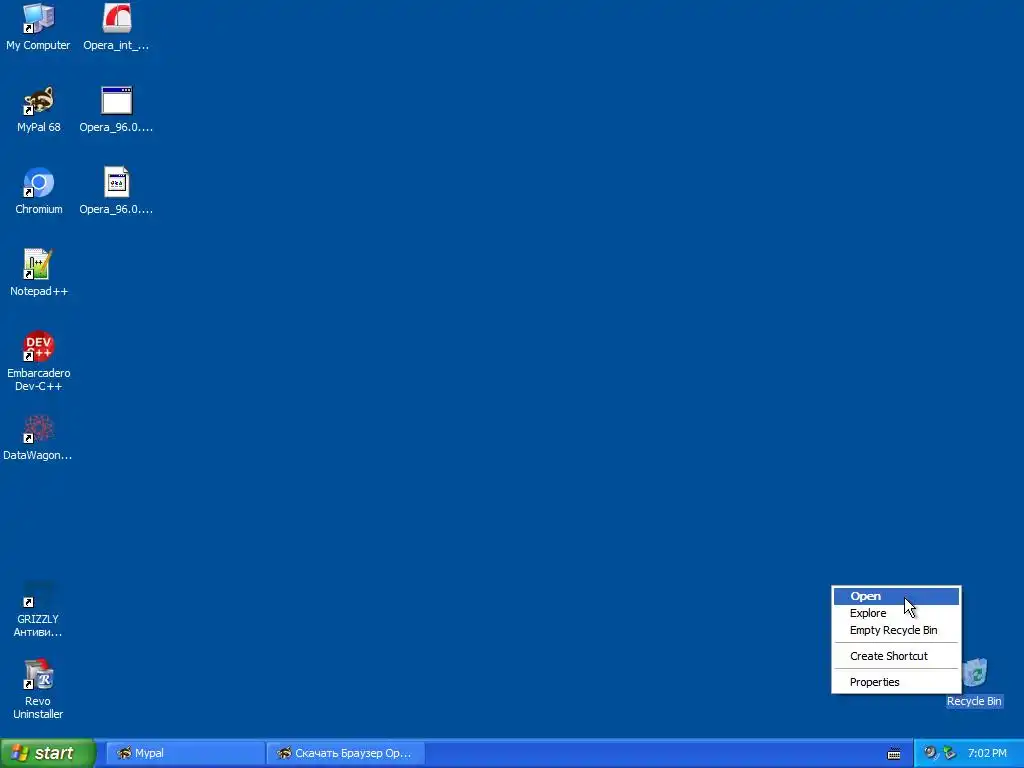
Task: Open Properties from the context menu
Action: [896, 682]
